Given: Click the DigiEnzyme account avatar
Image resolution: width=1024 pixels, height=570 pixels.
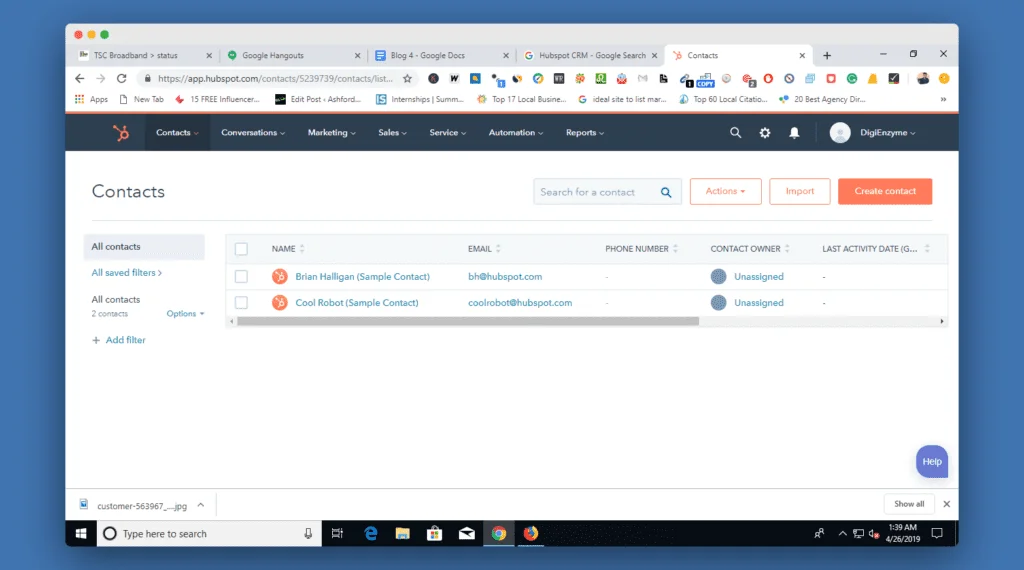Looking at the screenshot, I should [x=840, y=133].
